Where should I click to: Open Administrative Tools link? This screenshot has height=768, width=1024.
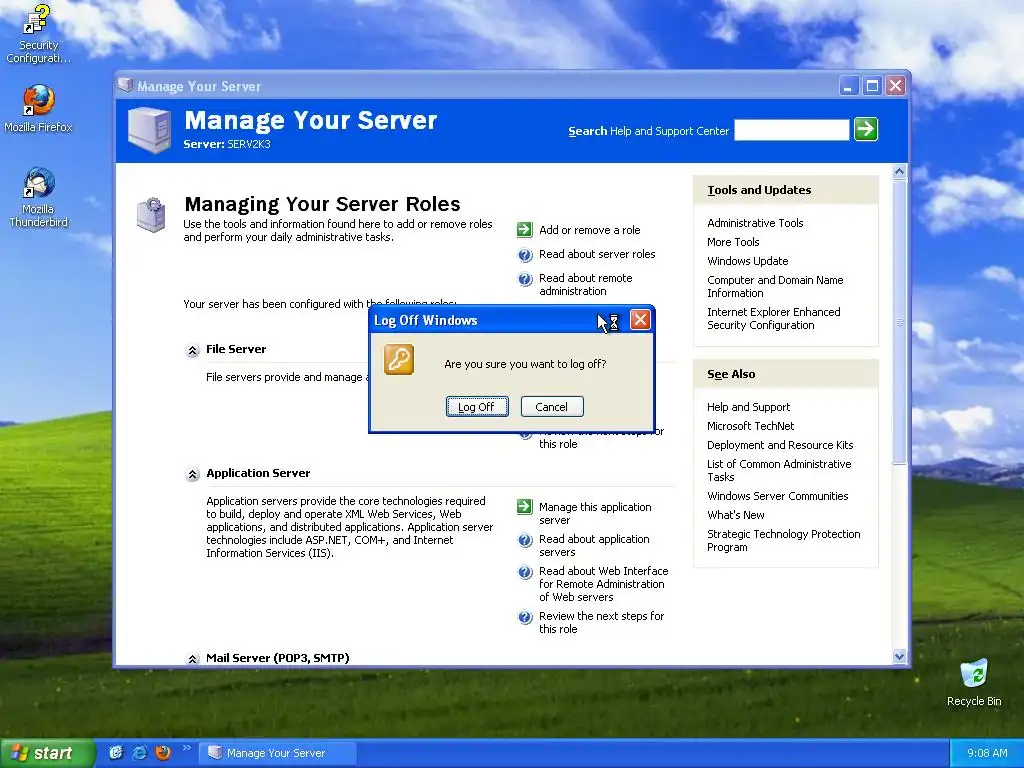click(x=755, y=223)
